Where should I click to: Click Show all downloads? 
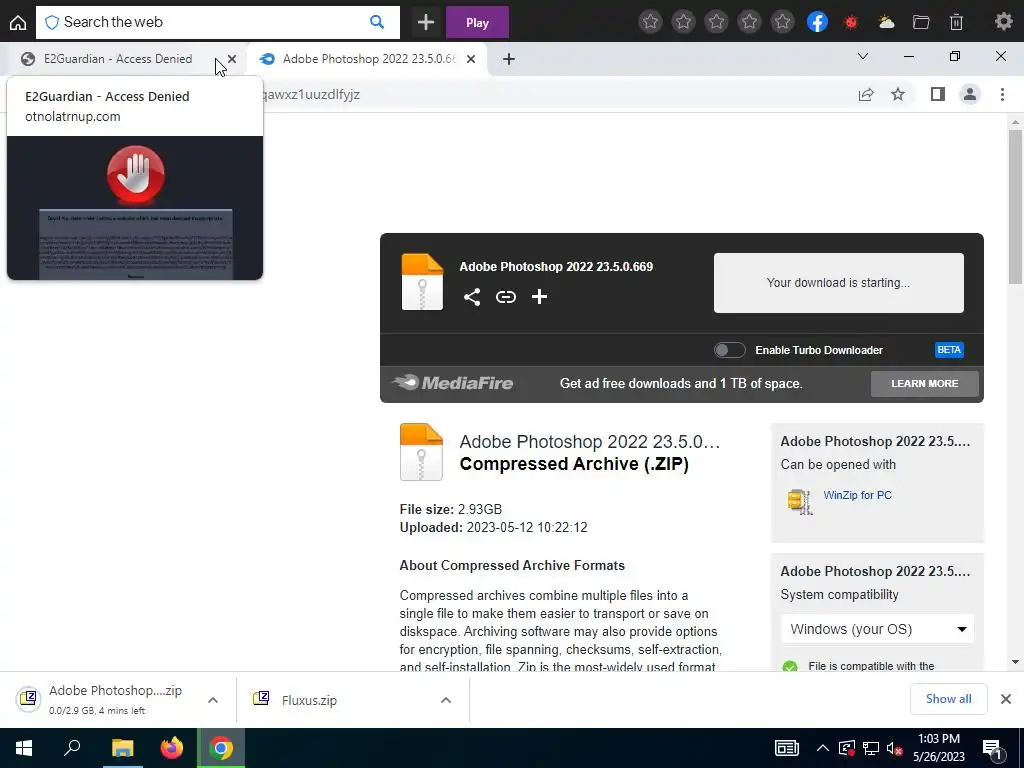coord(948,699)
